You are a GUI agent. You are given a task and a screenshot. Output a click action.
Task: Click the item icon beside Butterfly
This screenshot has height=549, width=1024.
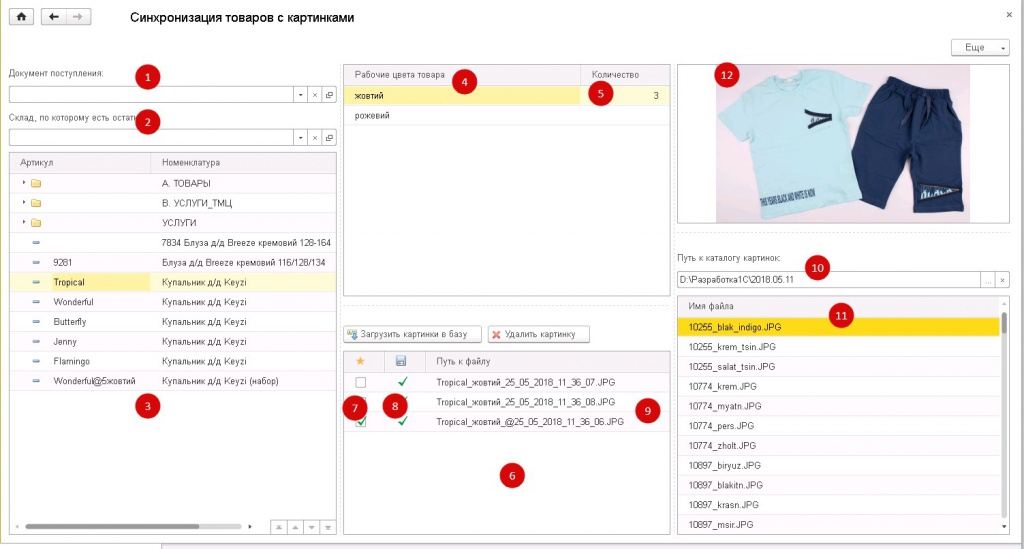pyautogui.click(x=36, y=322)
